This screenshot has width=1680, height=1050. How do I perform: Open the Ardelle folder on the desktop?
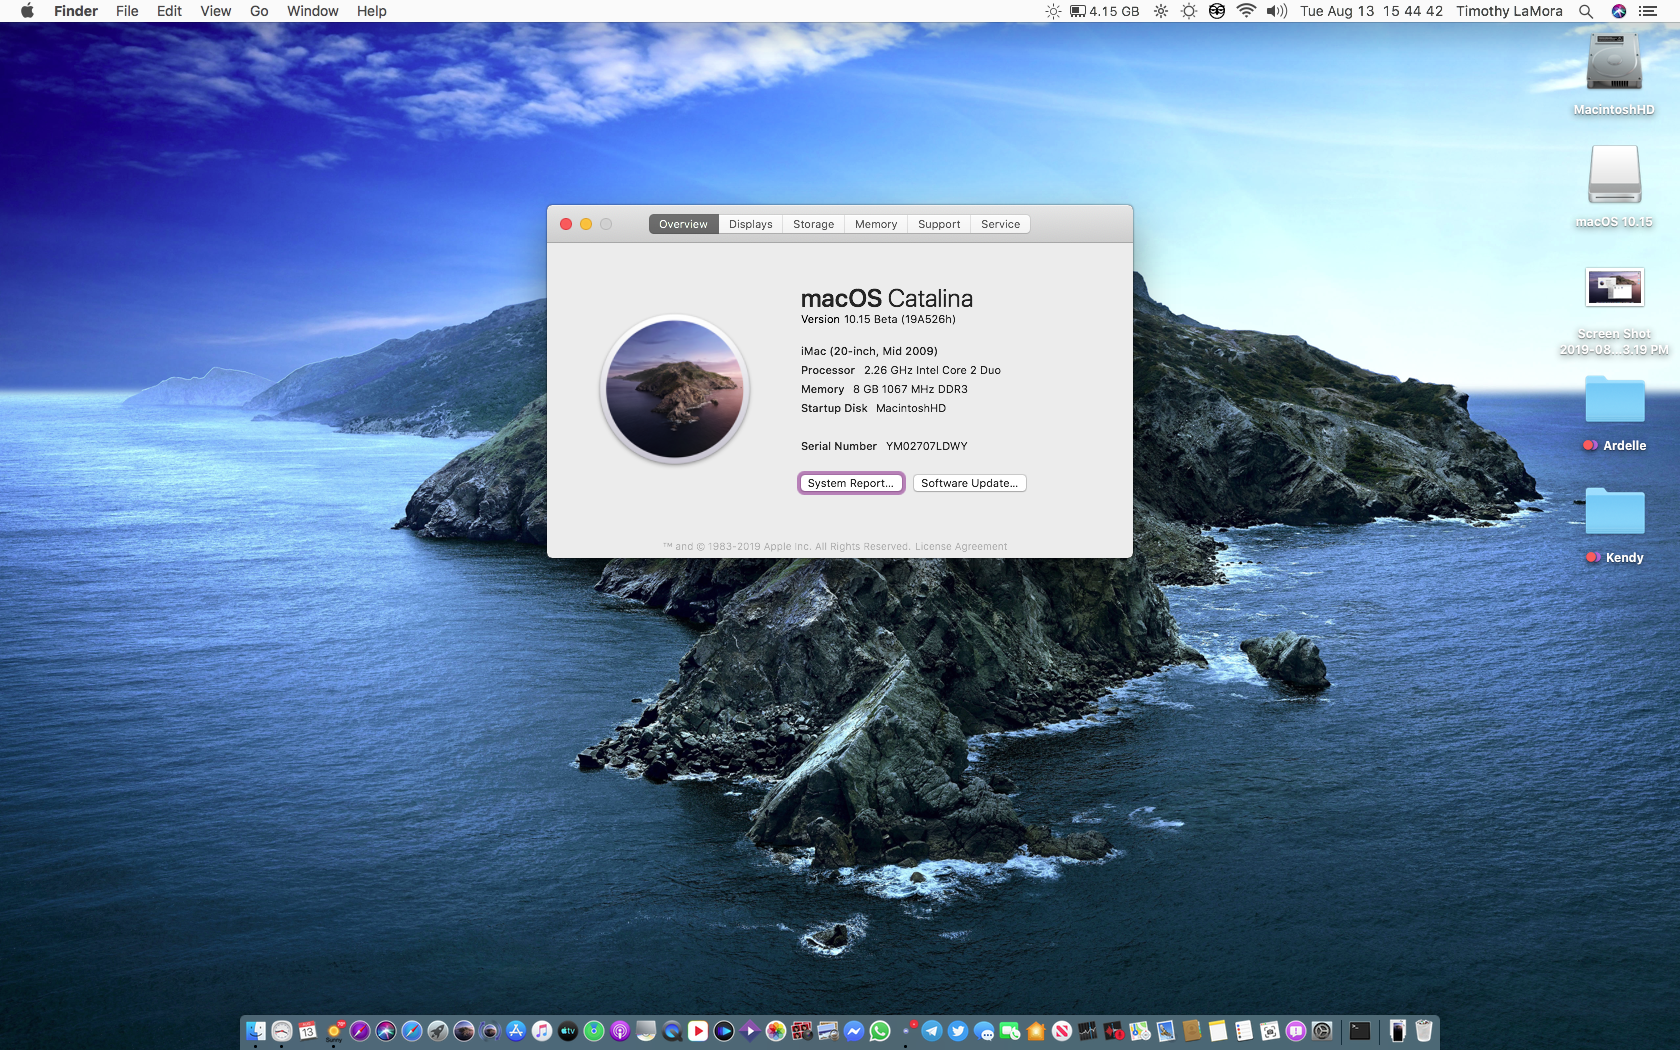[1614, 402]
